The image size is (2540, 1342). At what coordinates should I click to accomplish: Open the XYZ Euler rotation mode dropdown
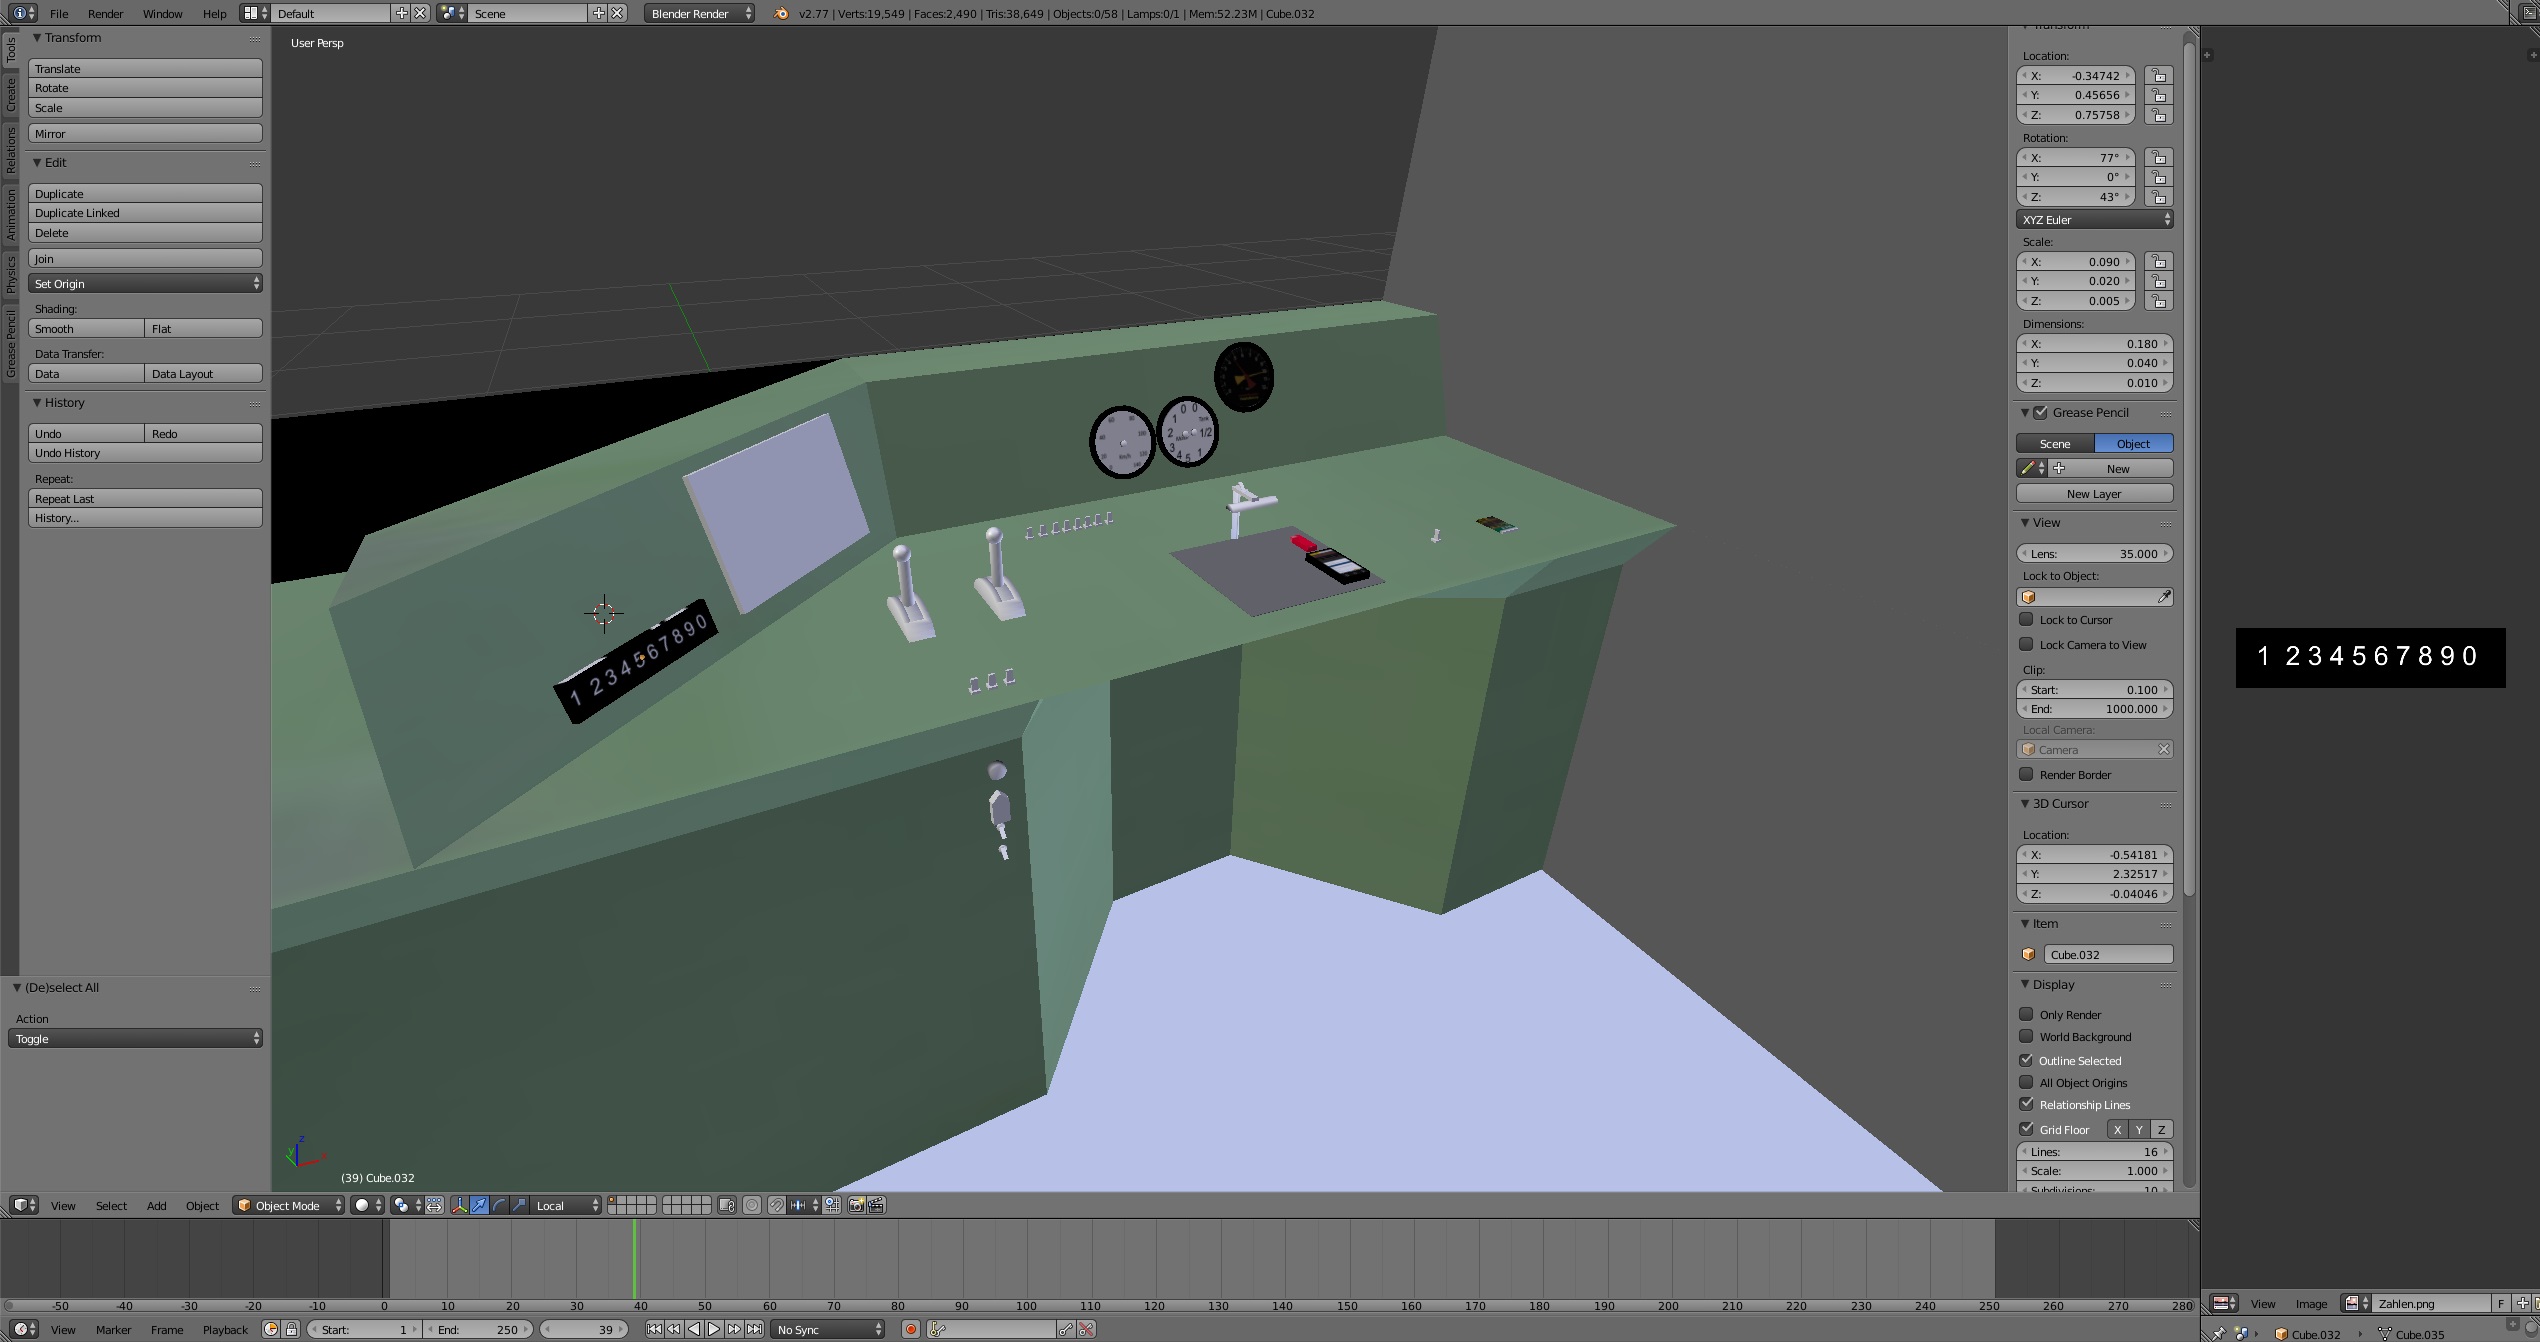click(2094, 219)
